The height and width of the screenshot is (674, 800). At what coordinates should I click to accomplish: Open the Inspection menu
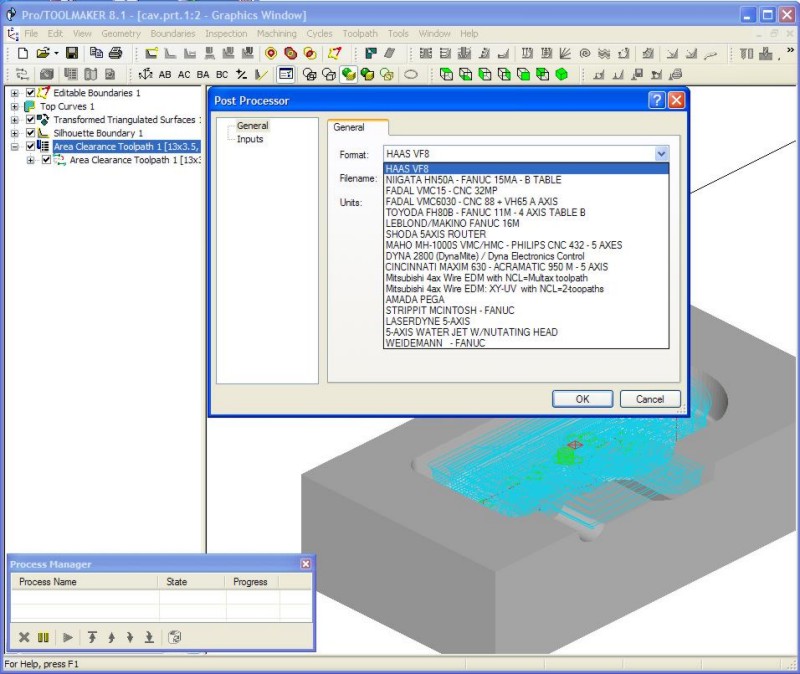226,34
